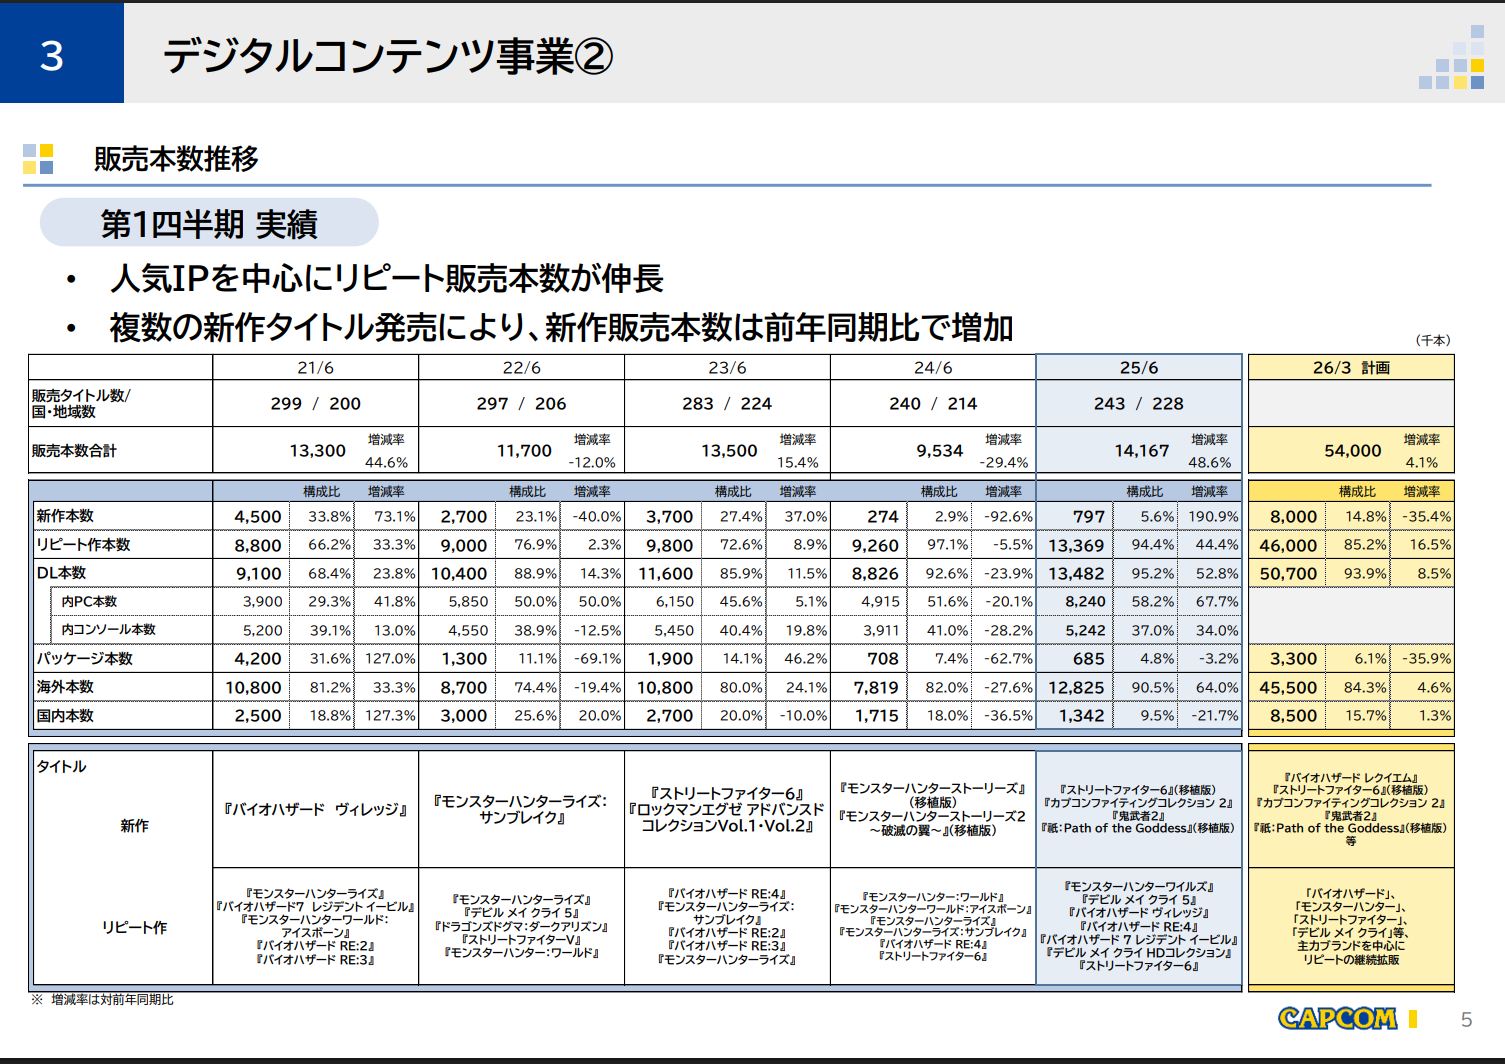The image size is (1505, 1064).
Task: Select the bullet 人気IPを中心にリピート販売本数が伸長
Action: [x=387, y=278]
